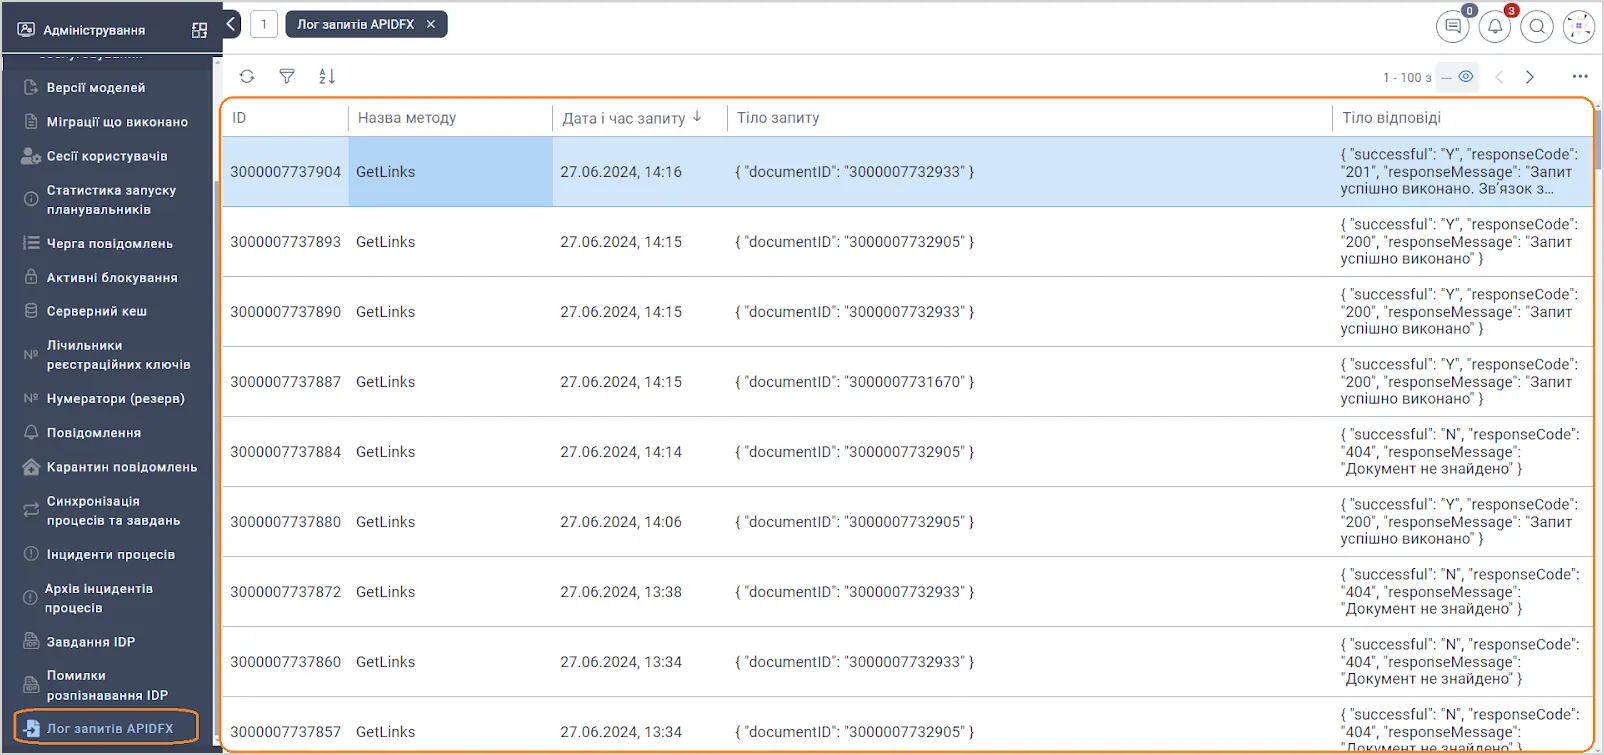Go to next page of records
Image resolution: width=1604 pixels, height=755 pixels.
tap(1530, 77)
